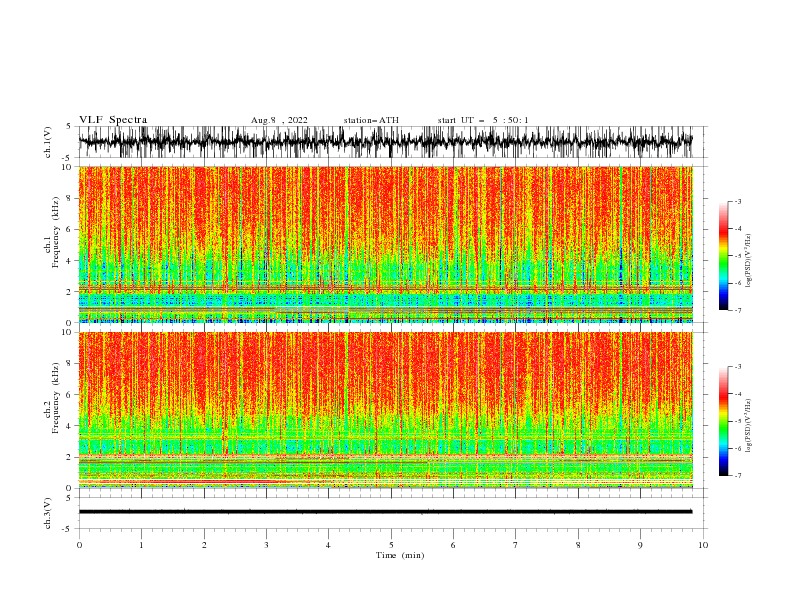Click the ch.2 PSD color bar
Screen dimensions: 792x612
pos(723,421)
